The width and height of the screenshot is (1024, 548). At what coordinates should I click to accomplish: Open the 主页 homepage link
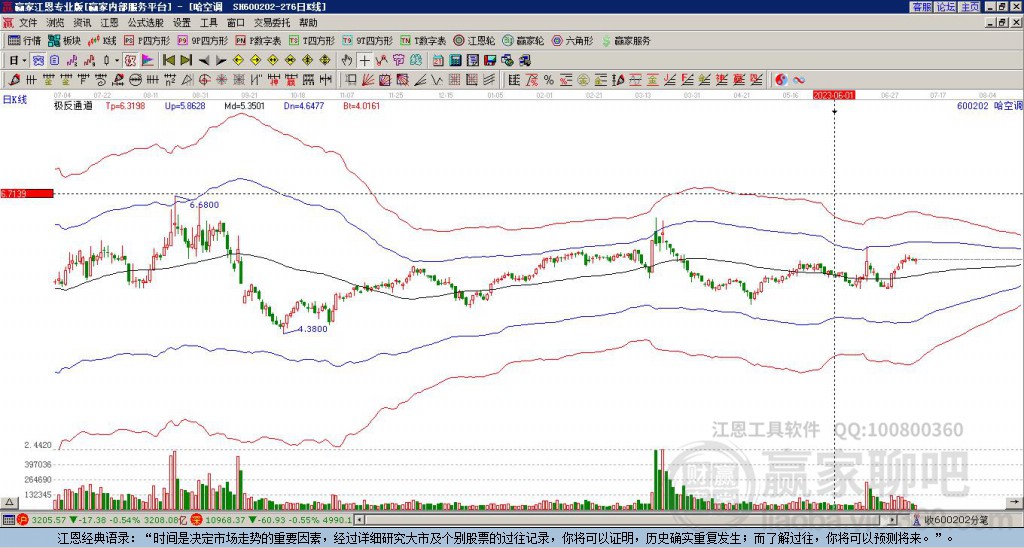tap(970, 7)
